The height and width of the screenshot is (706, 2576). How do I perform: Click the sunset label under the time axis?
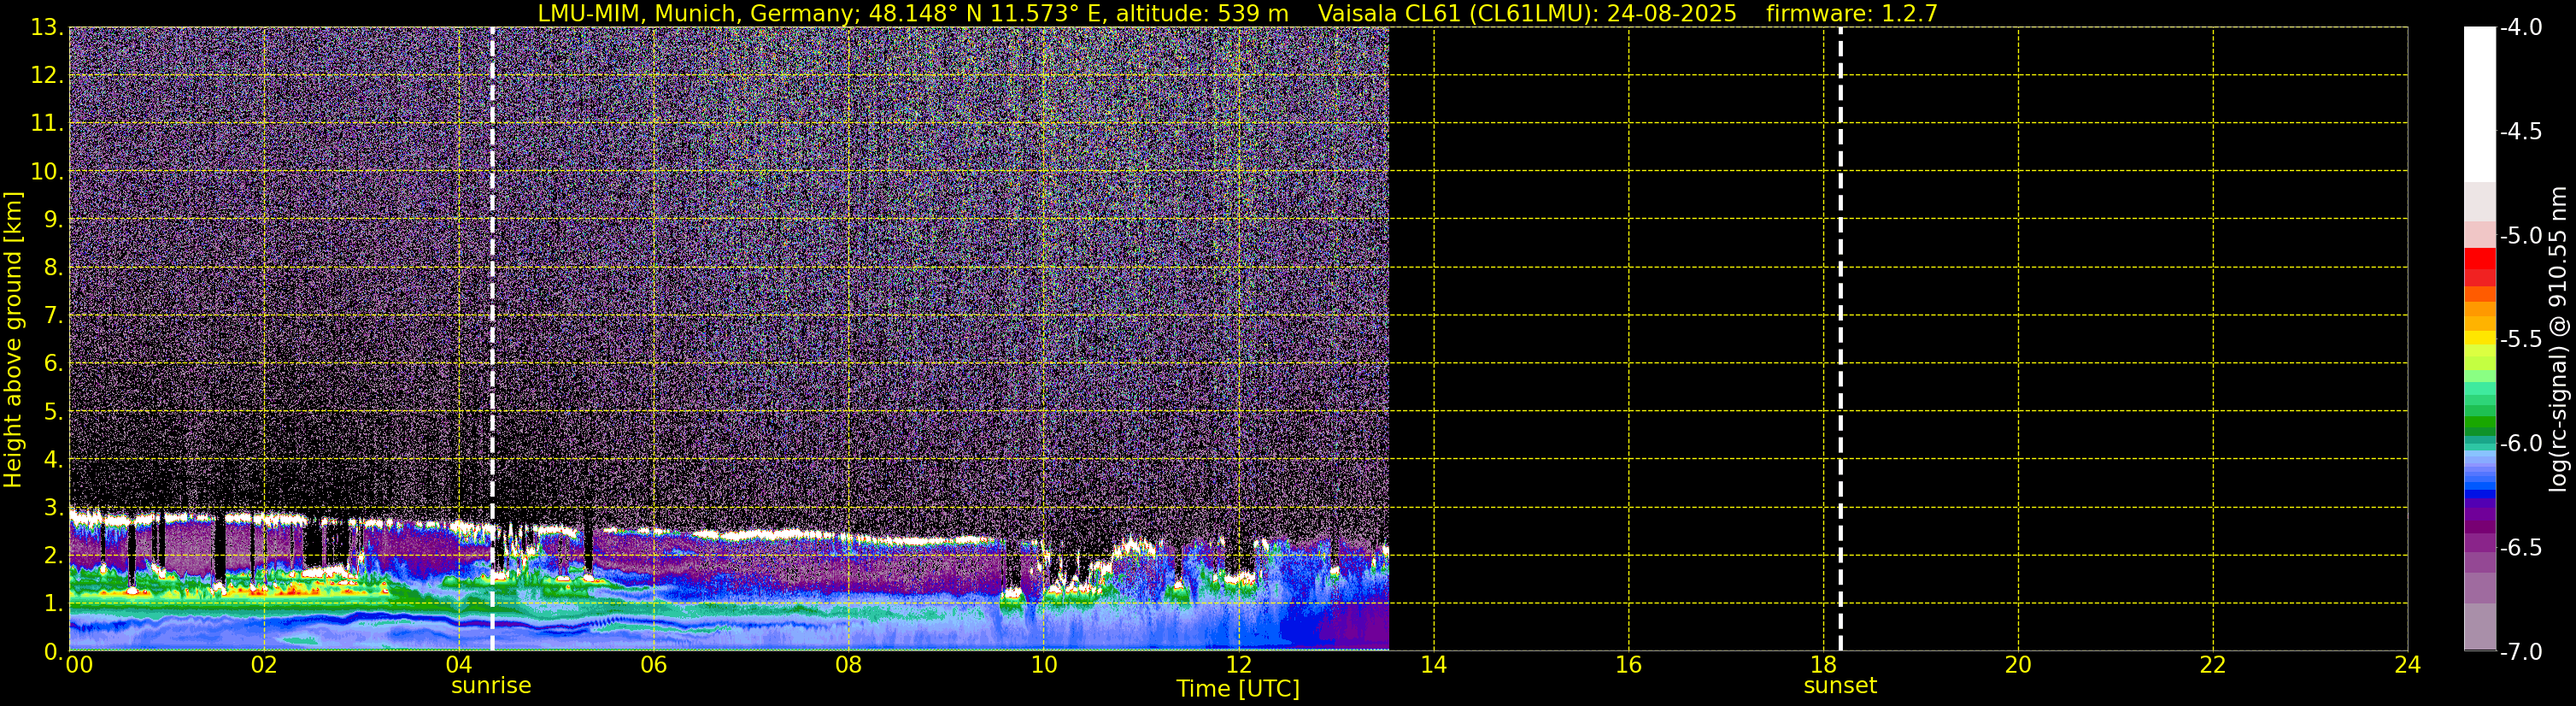tap(1840, 686)
